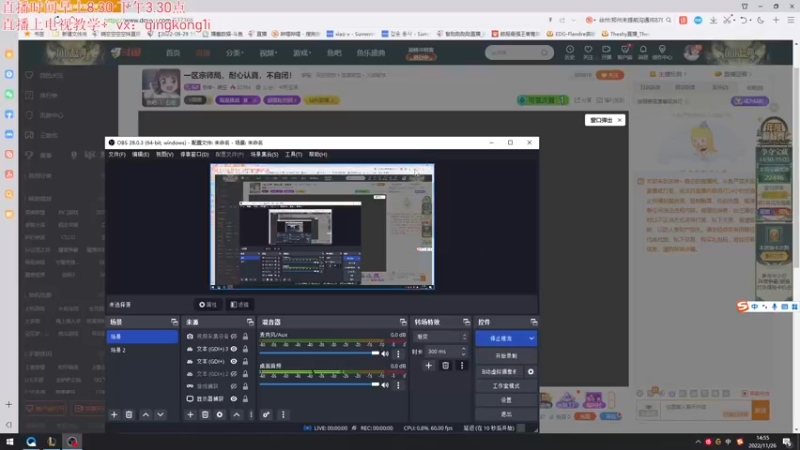Add a new source with the plus icon

tap(190, 415)
